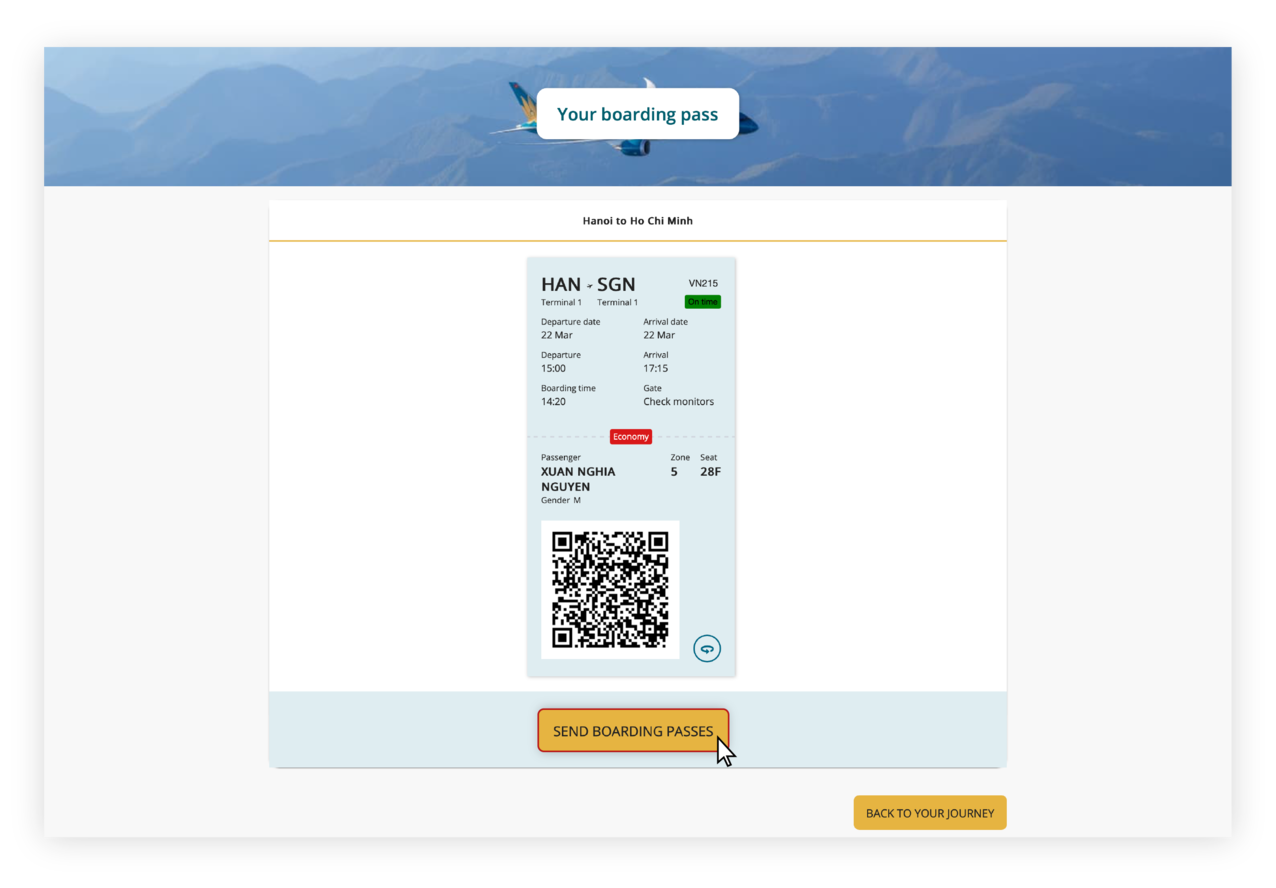Toggle the On time flight status indicator
The height and width of the screenshot is (888, 1276).
coord(702,301)
